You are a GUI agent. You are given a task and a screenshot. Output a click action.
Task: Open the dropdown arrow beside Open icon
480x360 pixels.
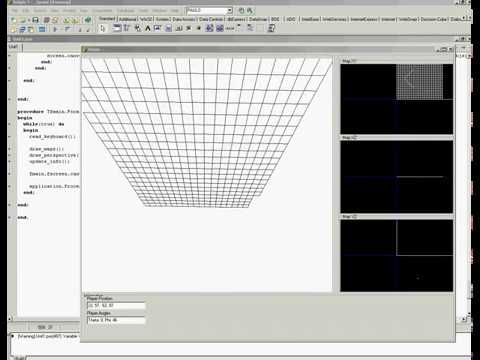coord(29,20)
